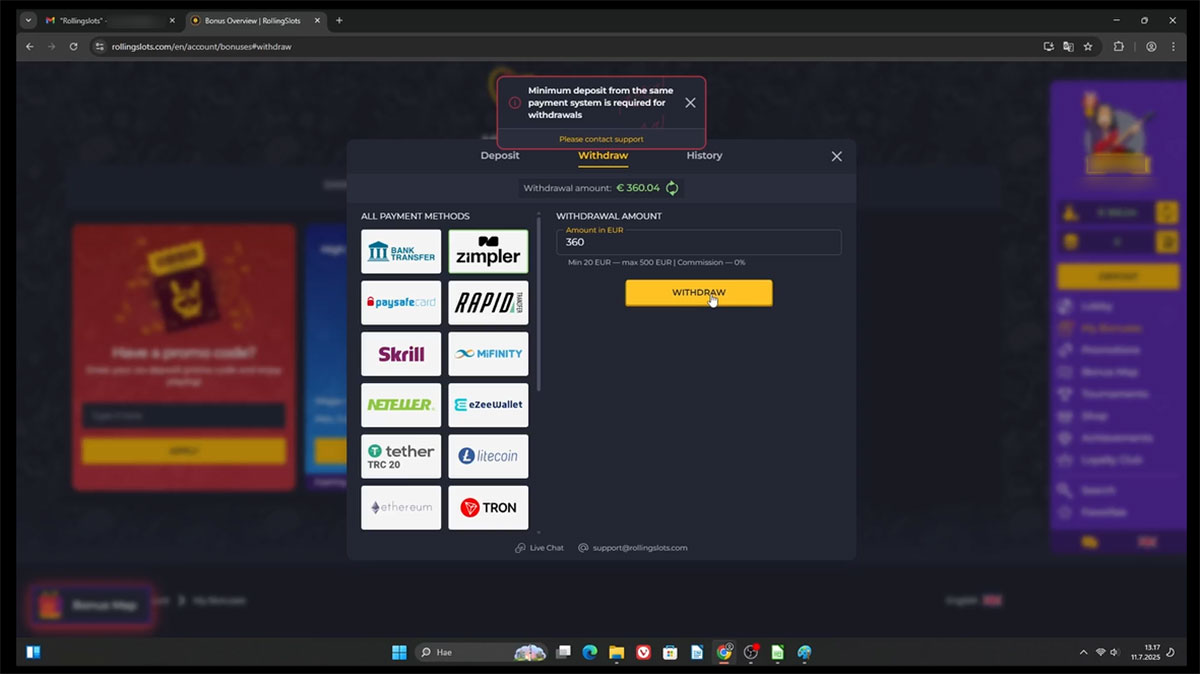The width and height of the screenshot is (1200, 674).
Task: Go back to the previous page
Action: pyautogui.click(x=30, y=46)
